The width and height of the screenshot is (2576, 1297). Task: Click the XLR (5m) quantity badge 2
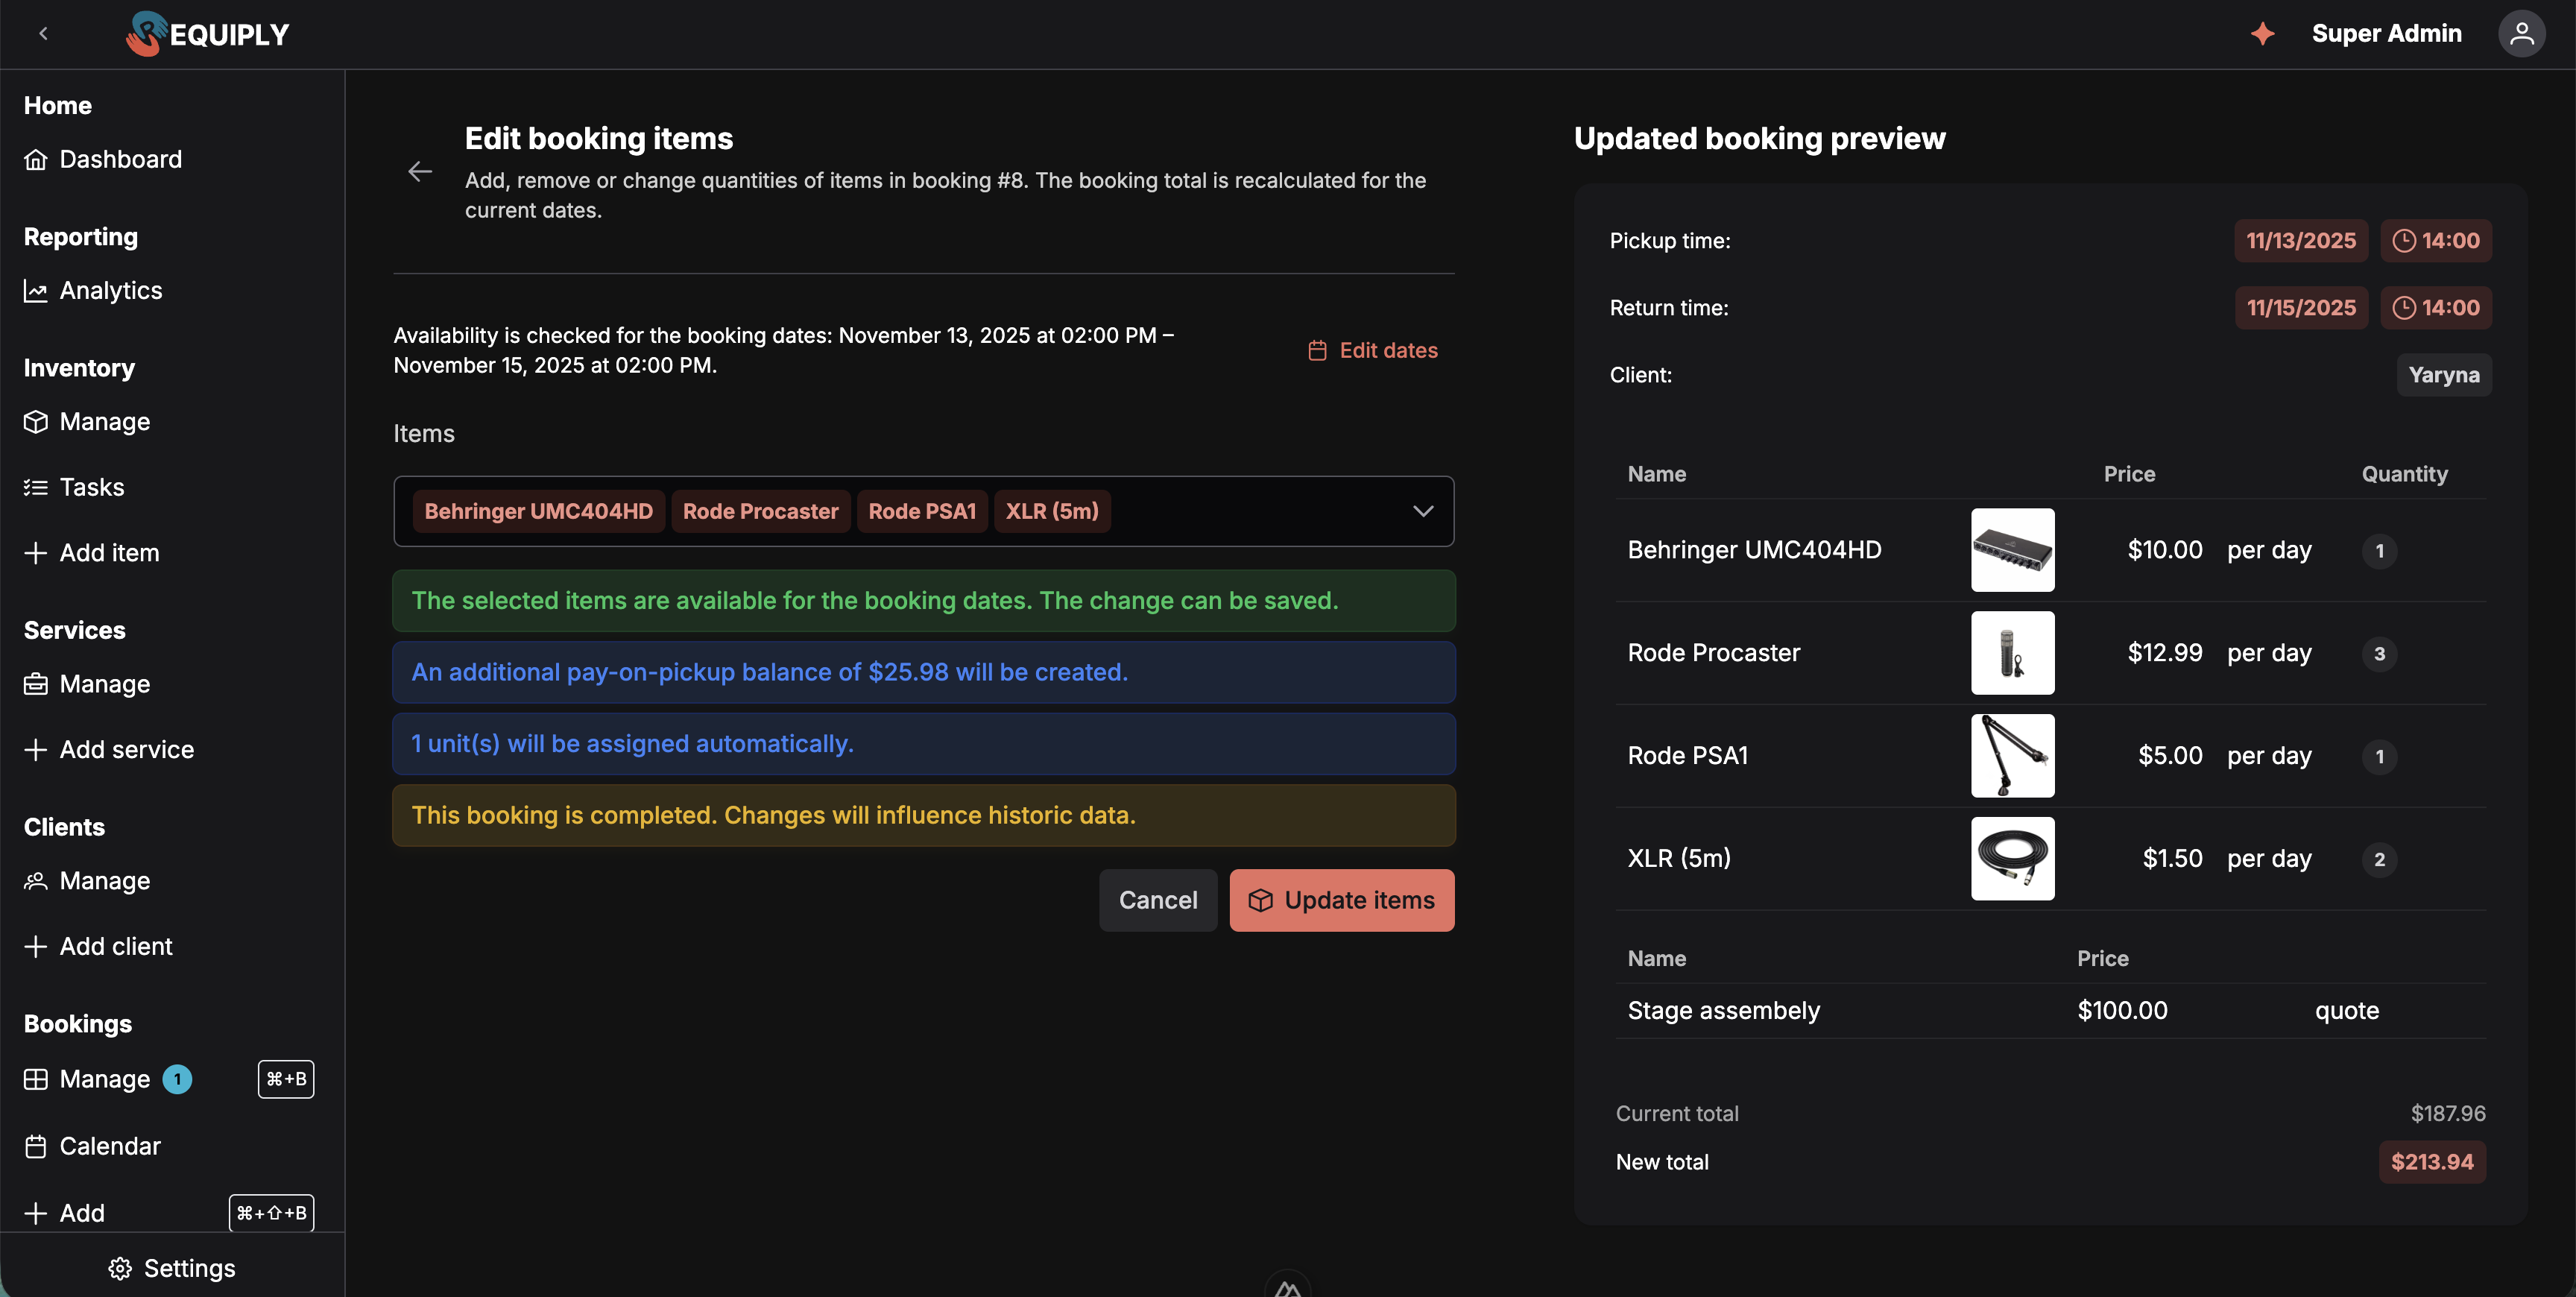[x=2380, y=859]
